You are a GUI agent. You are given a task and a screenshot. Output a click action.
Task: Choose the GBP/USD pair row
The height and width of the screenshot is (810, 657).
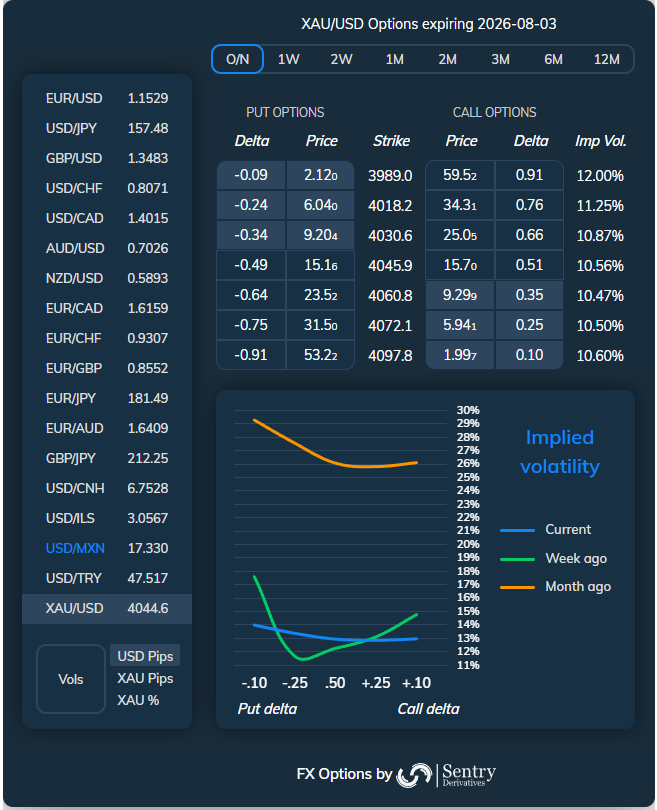[x=107, y=158]
